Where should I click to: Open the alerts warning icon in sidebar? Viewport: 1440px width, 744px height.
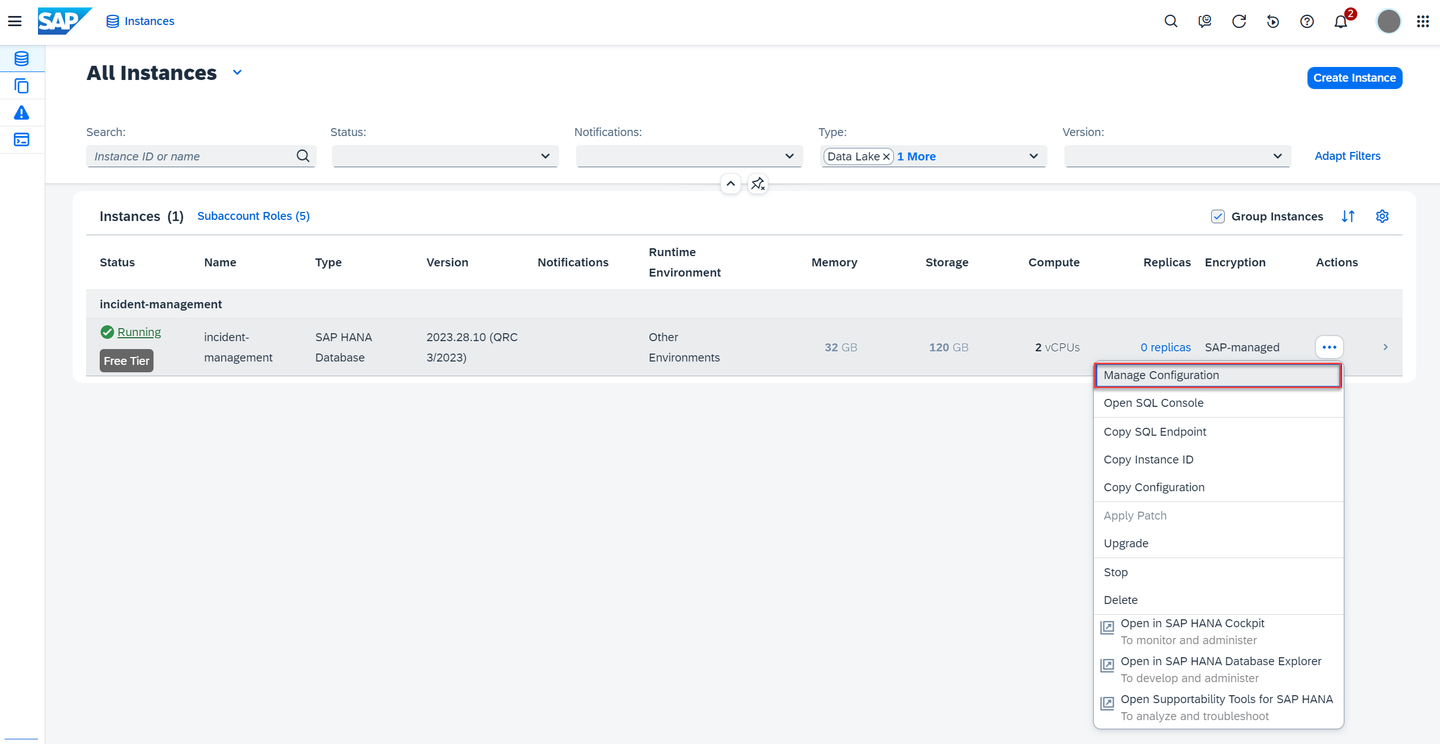21,113
